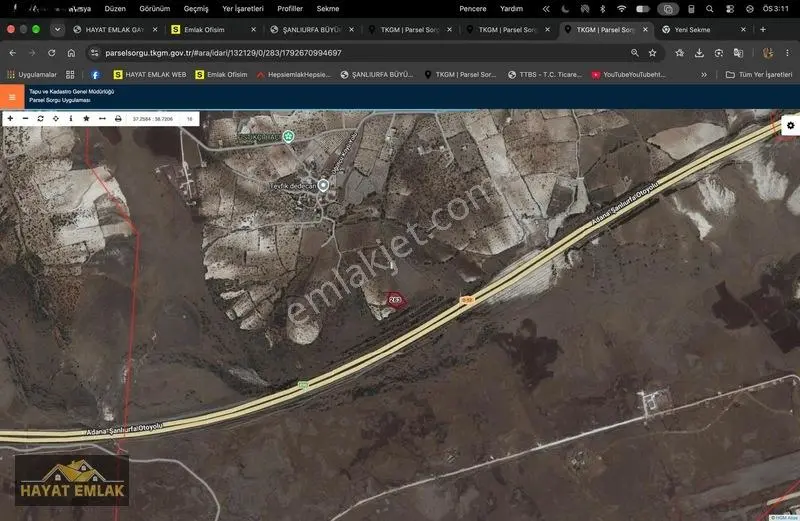Open a new tab with plus button
This screenshot has width=800, height=521.
click(763, 30)
